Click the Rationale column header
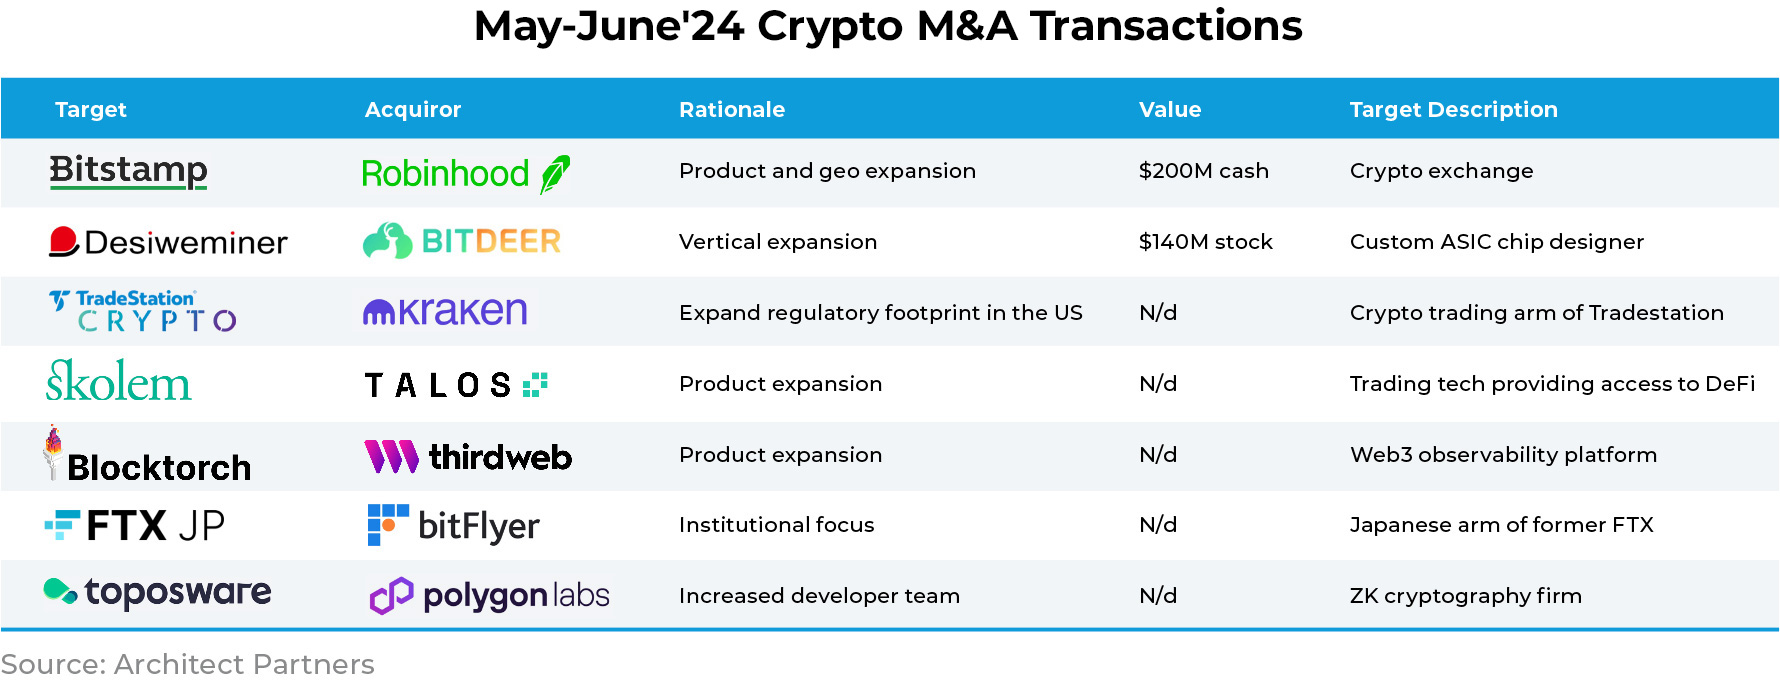Screen dimensions: 1780x684 coord(732,109)
